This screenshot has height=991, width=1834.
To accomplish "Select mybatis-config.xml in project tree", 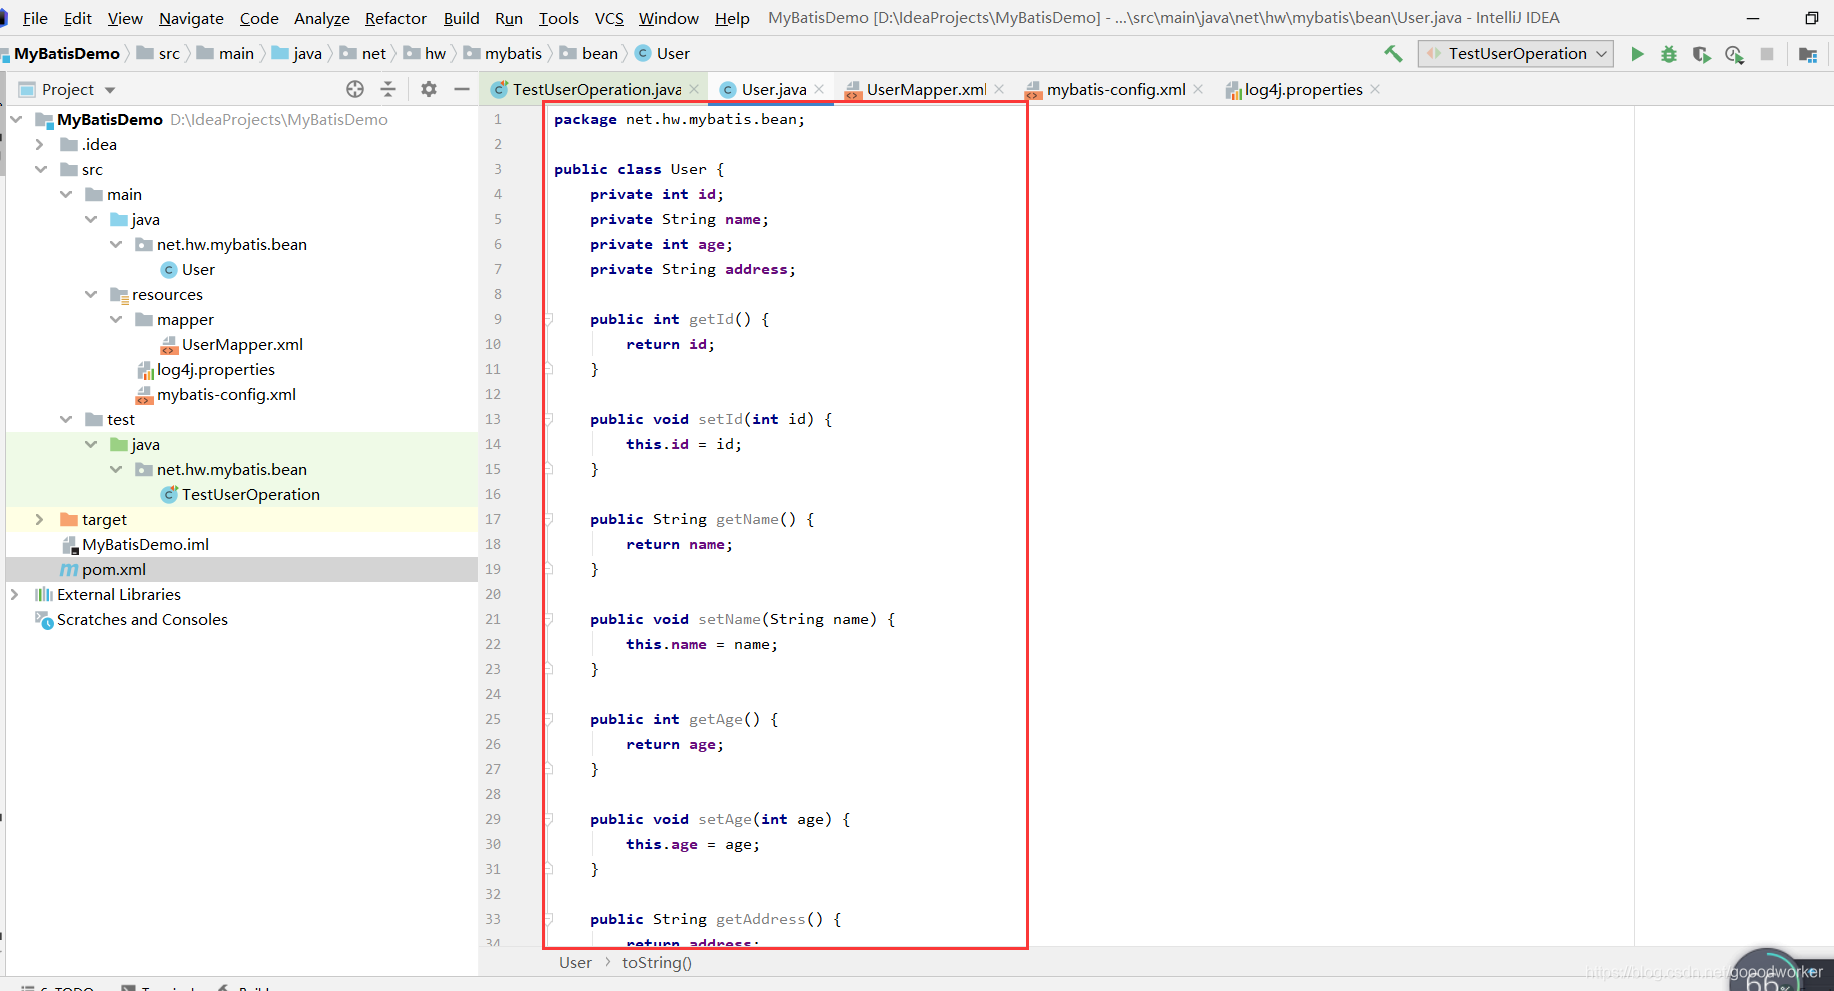I will (226, 394).
